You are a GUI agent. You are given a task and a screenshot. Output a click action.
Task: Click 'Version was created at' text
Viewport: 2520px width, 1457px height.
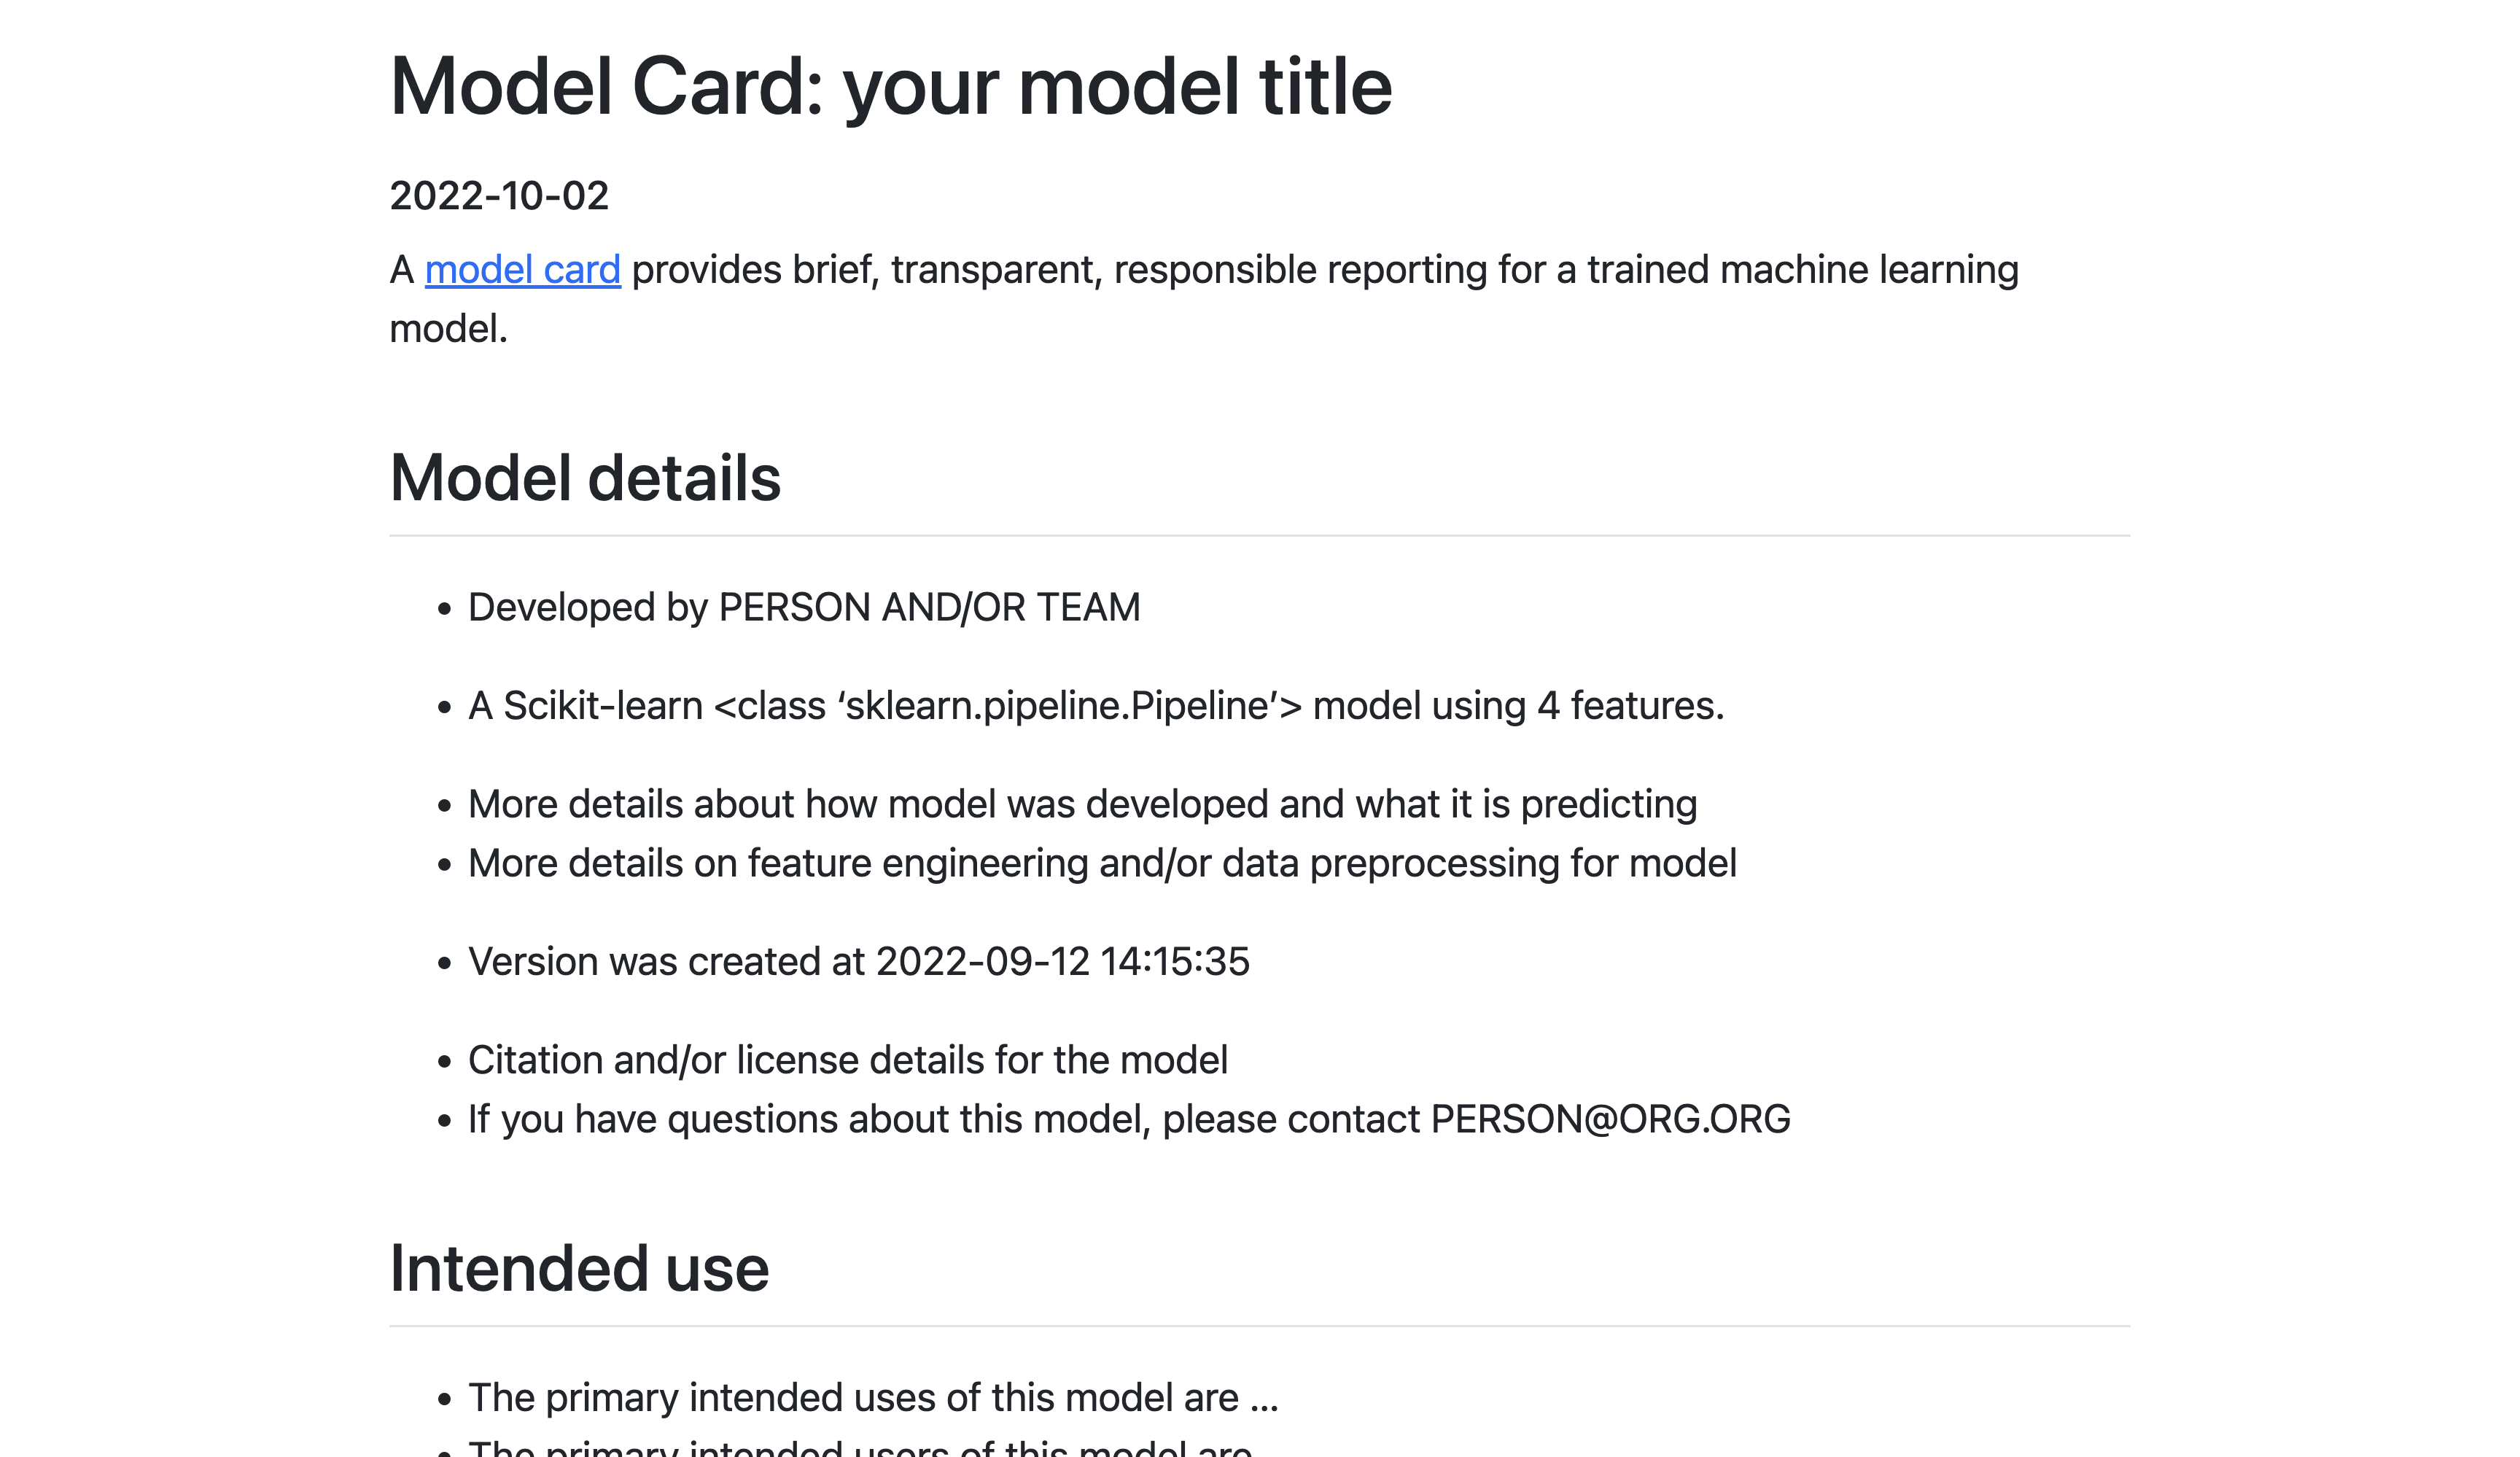[x=666, y=961]
